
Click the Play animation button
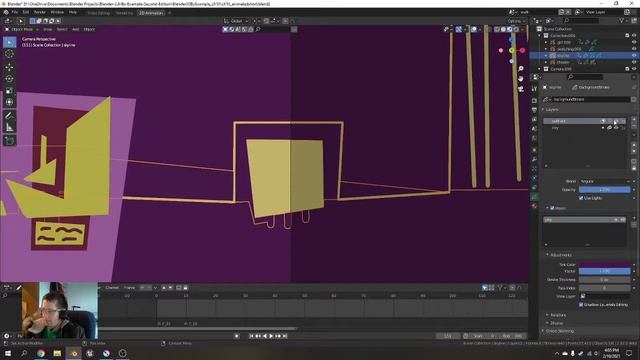point(271,336)
